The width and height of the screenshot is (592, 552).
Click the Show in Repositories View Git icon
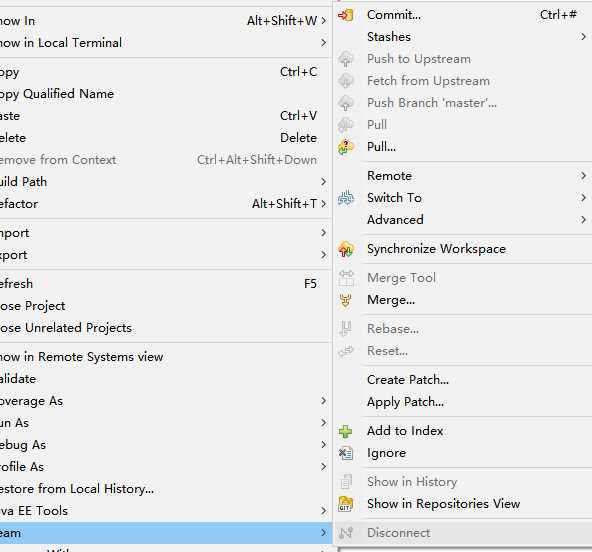[x=345, y=504]
